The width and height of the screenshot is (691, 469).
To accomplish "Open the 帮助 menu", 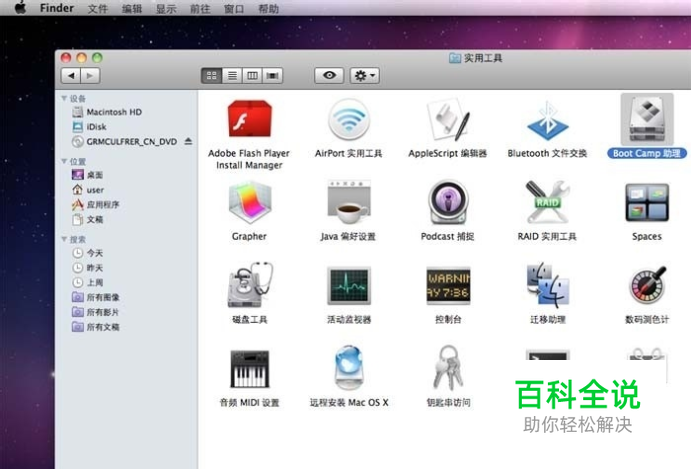I will 268,8.
